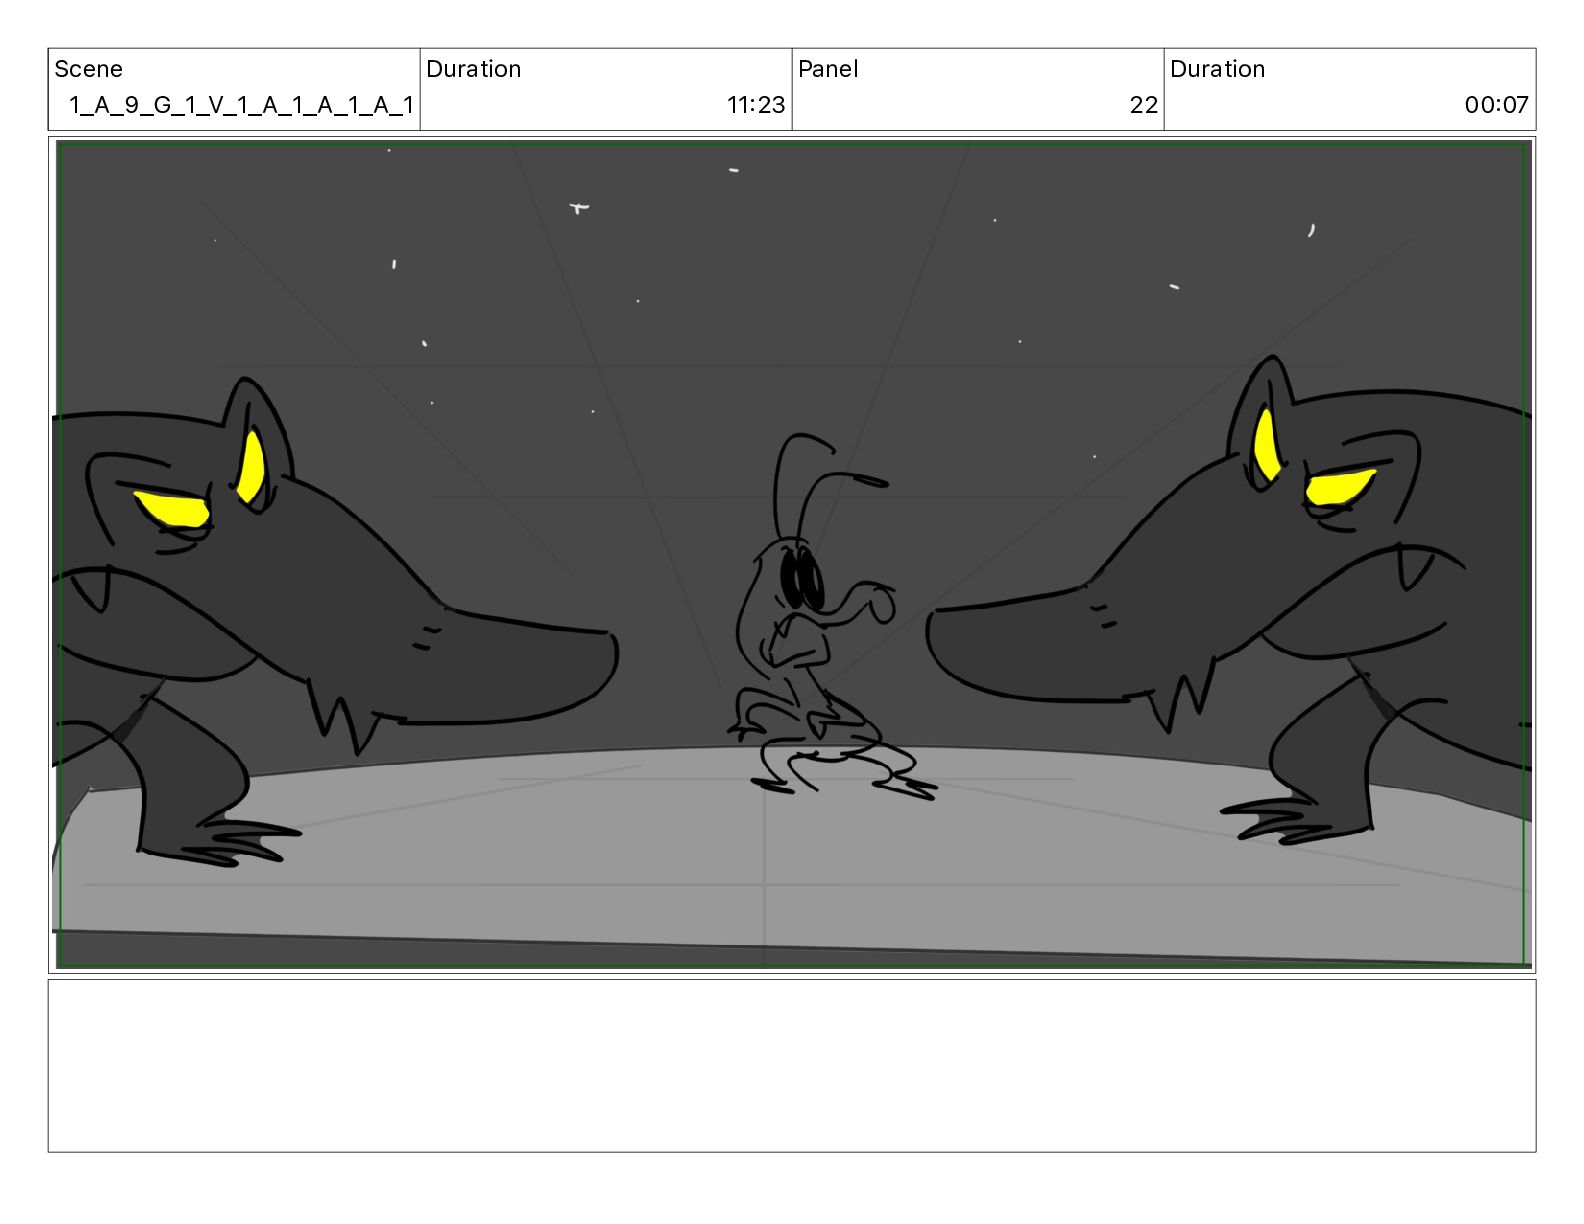
Task: Select the 00:07 panel duration value
Action: [x=1496, y=105]
